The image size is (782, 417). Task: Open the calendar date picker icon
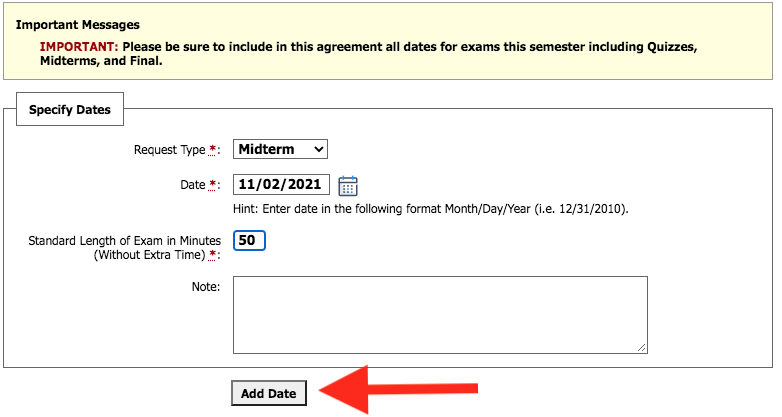pyautogui.click(x=348, y=186)
